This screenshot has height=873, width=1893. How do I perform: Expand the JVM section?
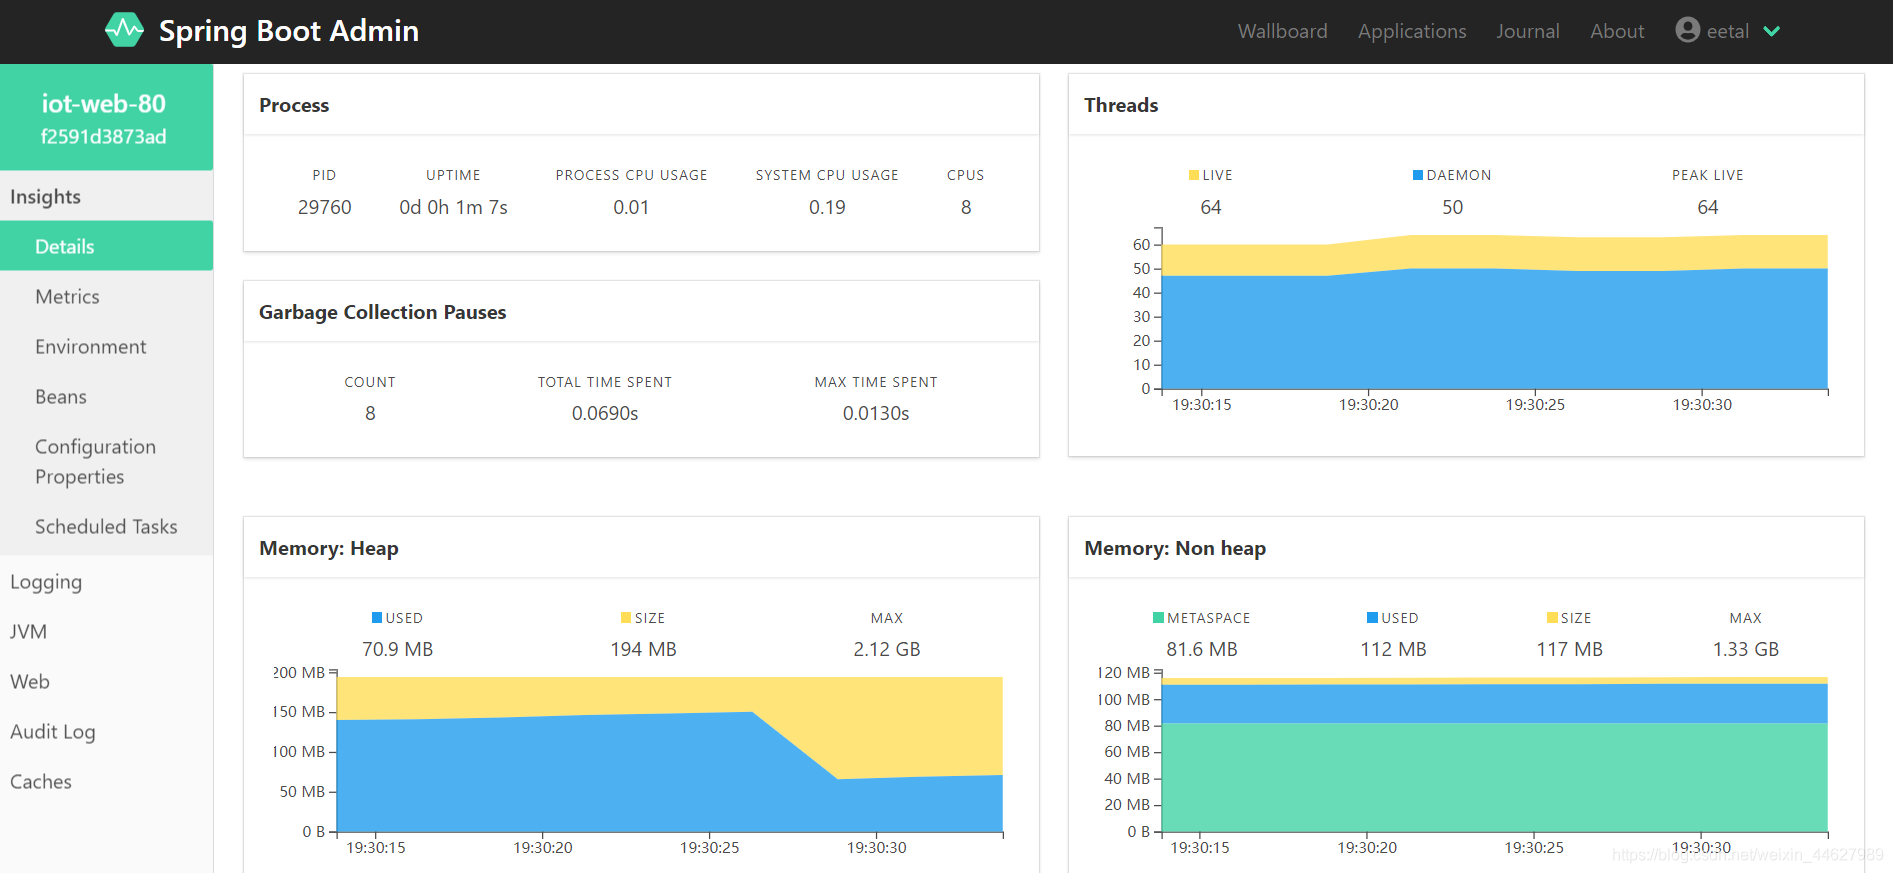click(106, 631)
